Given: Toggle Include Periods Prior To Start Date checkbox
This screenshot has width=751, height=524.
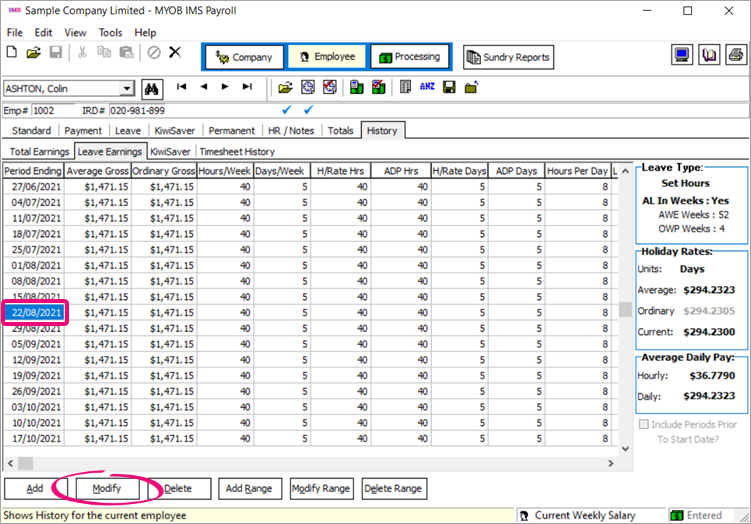Looking at the screenshot, I should click(645, 424).
